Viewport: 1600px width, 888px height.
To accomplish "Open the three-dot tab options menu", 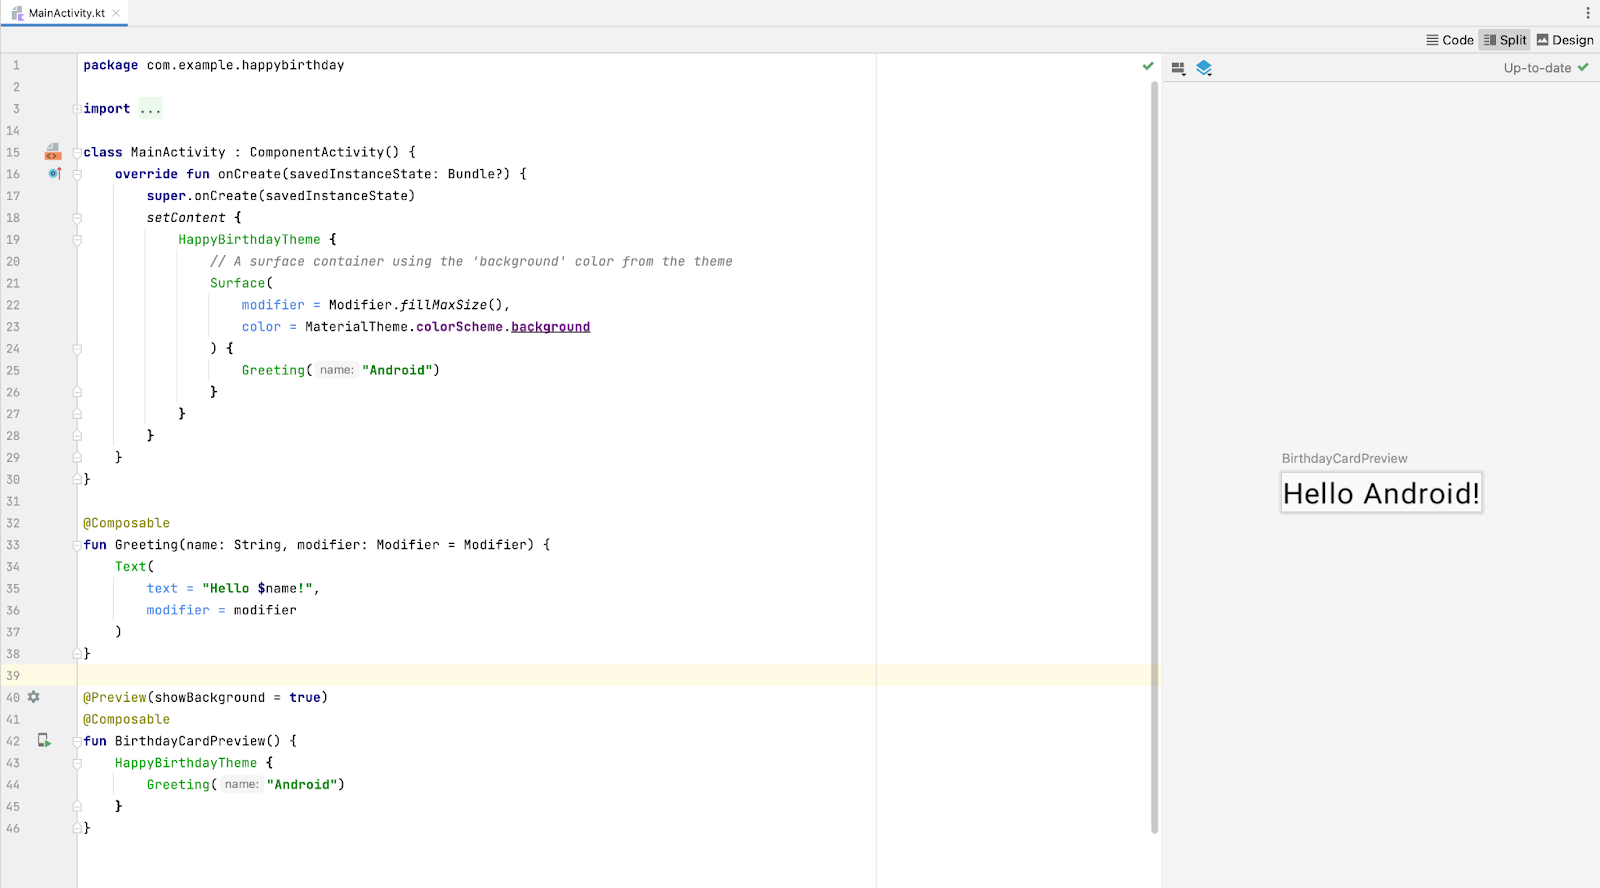I will click(x=1587, y=13).
